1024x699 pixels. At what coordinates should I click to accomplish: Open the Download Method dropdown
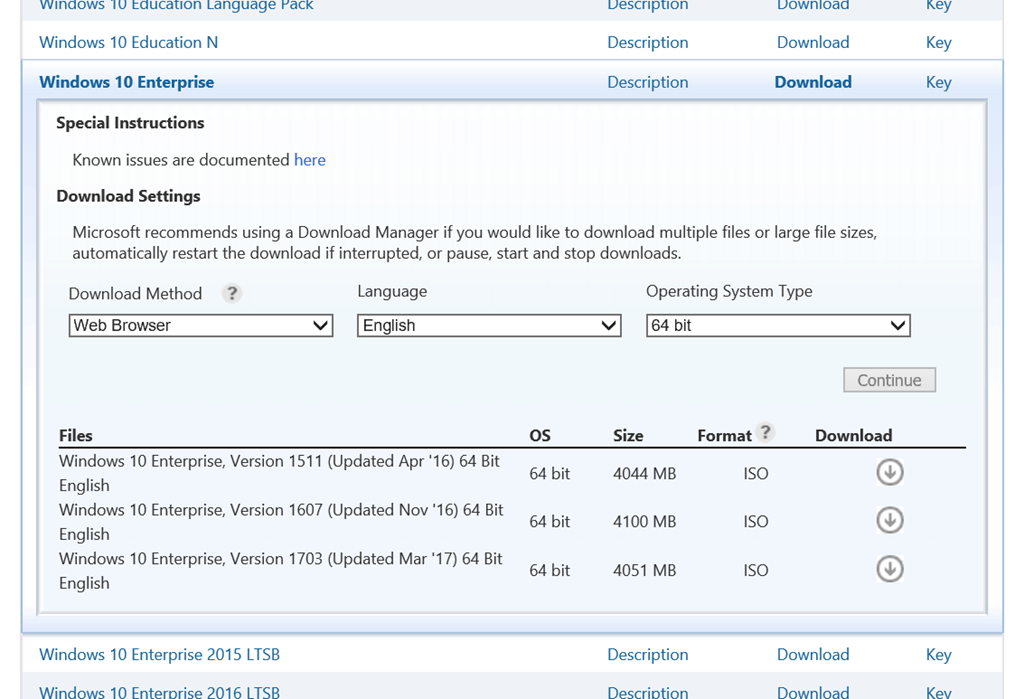click(x=200, y=326)
